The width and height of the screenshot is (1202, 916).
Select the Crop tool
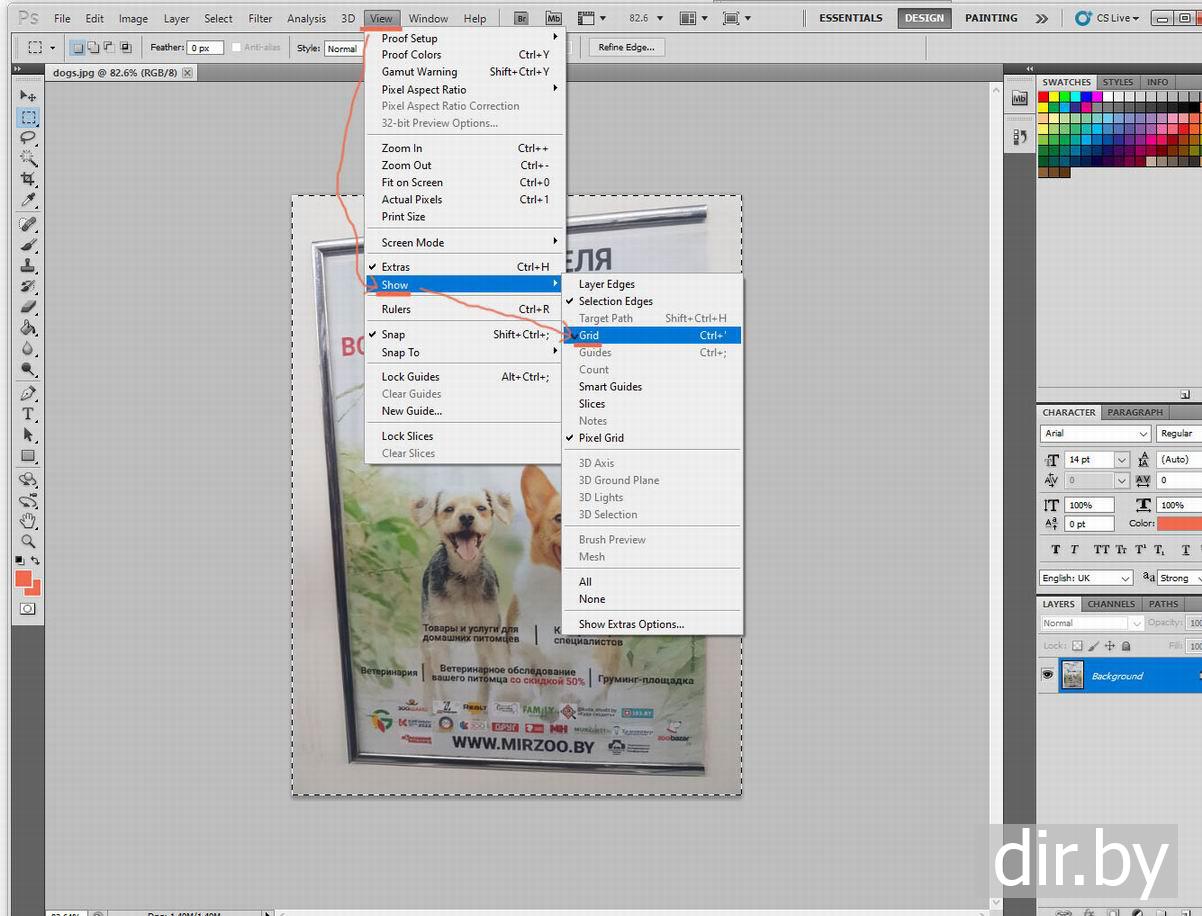click(28, 179)
